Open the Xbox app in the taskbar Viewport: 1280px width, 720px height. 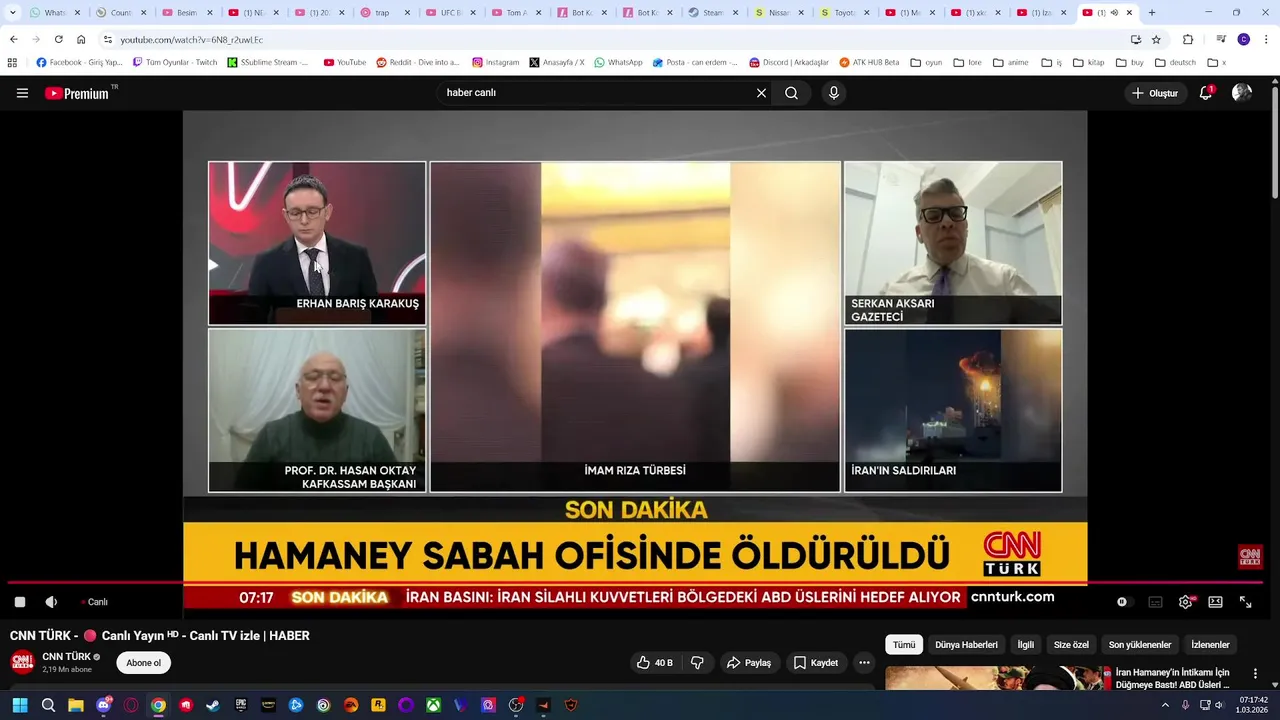coord(433,705)
